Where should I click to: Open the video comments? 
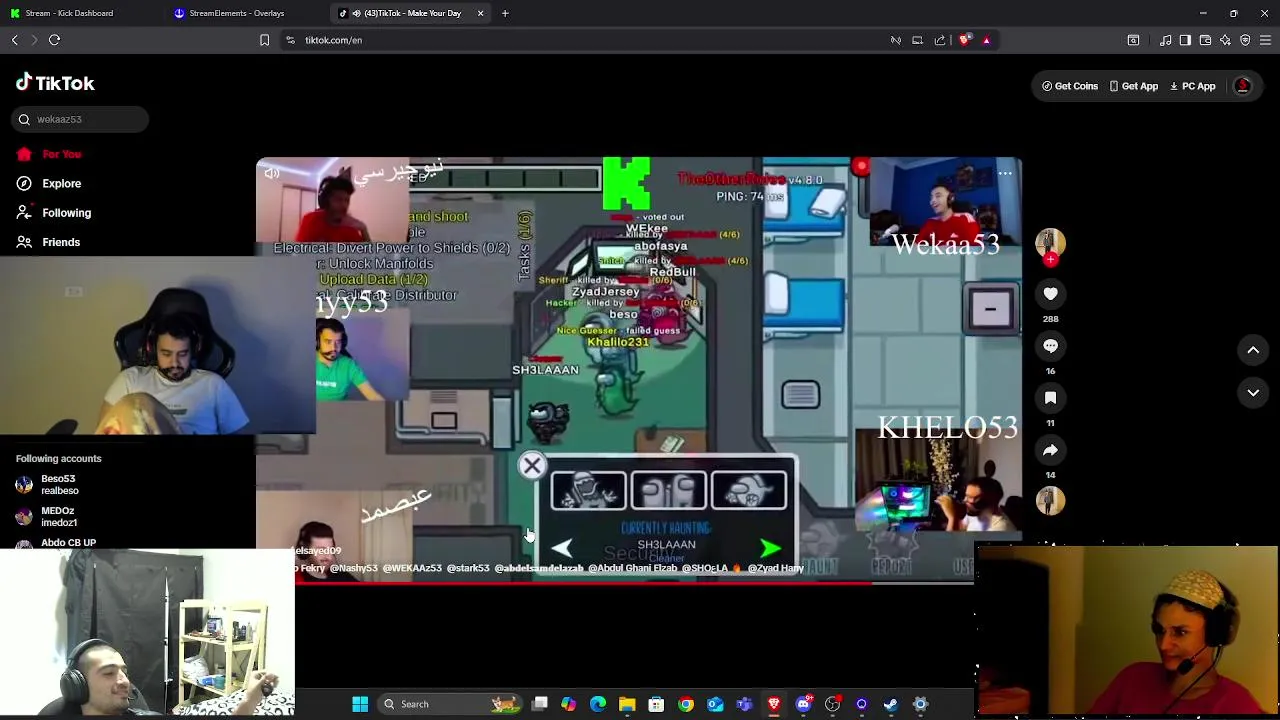pyautogui.click(x=1050, y=346)
